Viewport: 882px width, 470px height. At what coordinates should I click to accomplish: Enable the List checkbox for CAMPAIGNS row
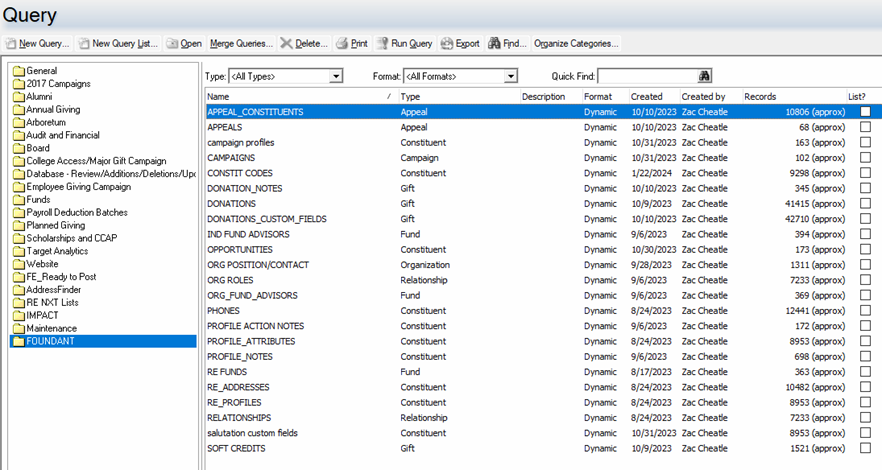point(865,158)
